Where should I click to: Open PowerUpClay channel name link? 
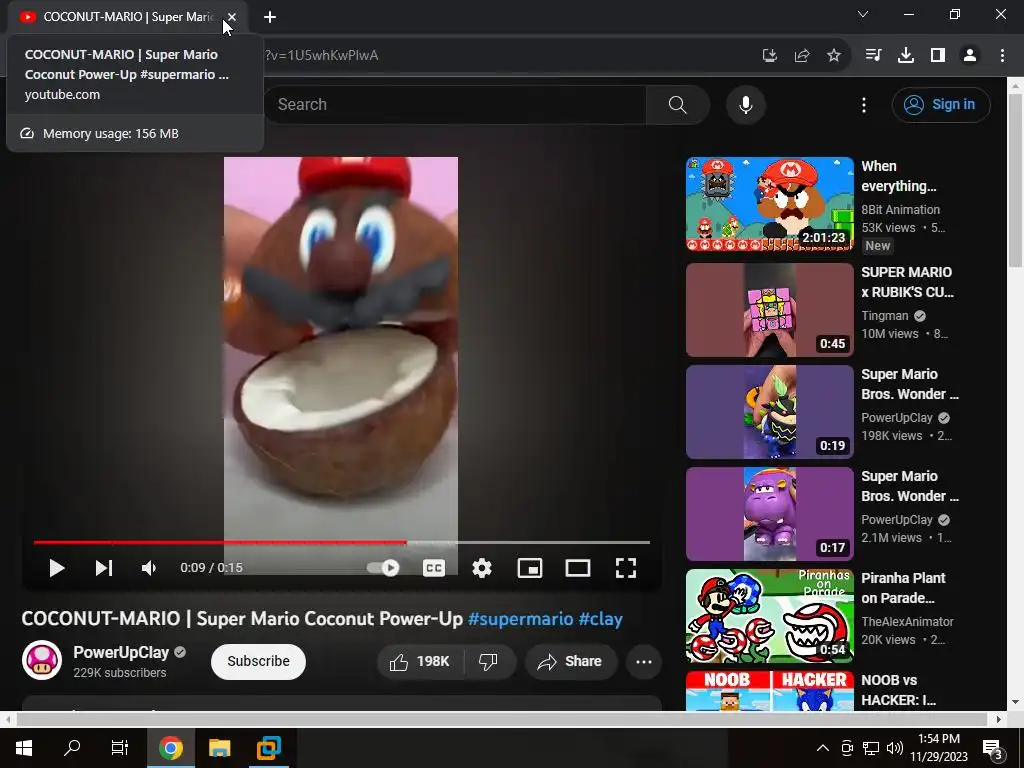tap(121, 652)
